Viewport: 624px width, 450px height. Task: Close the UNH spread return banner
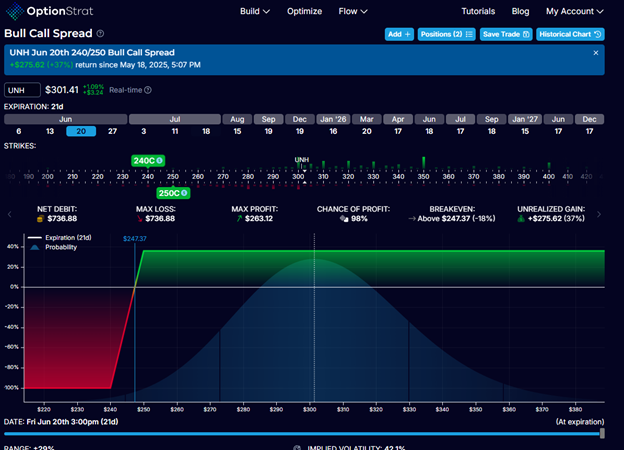point(596,53)
